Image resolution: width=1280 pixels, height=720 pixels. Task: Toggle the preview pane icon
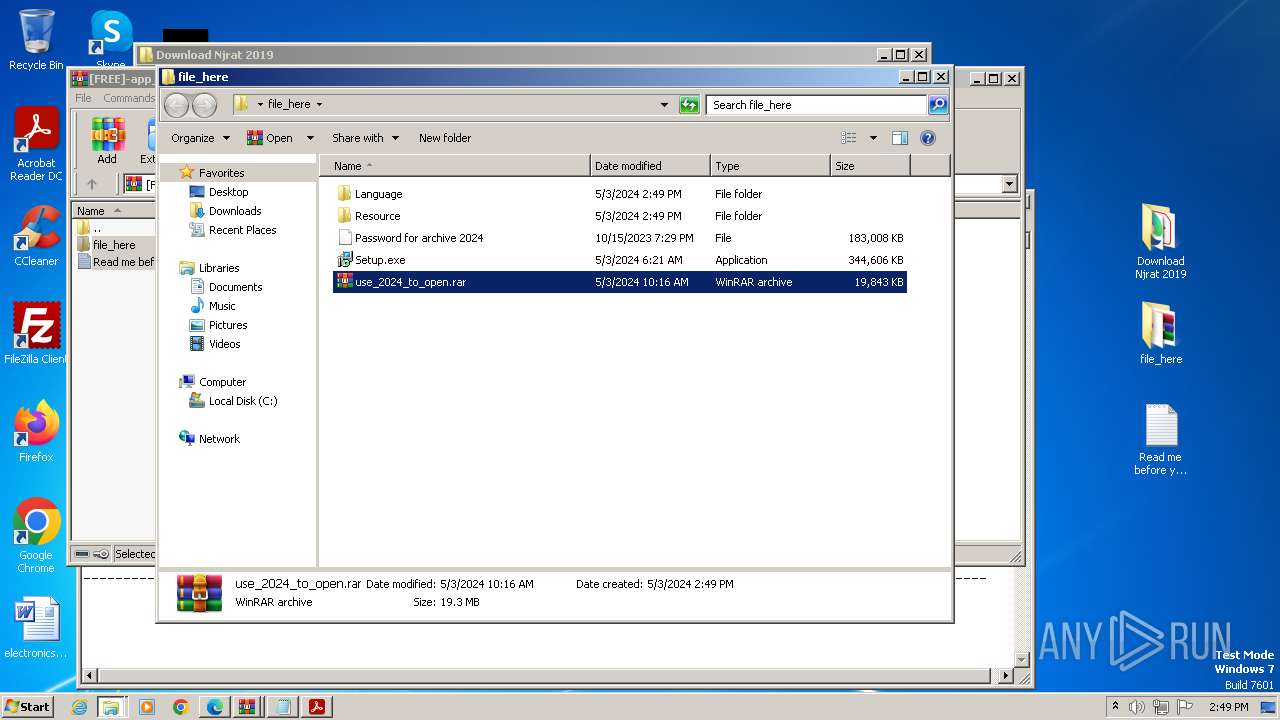coord(899,138)
